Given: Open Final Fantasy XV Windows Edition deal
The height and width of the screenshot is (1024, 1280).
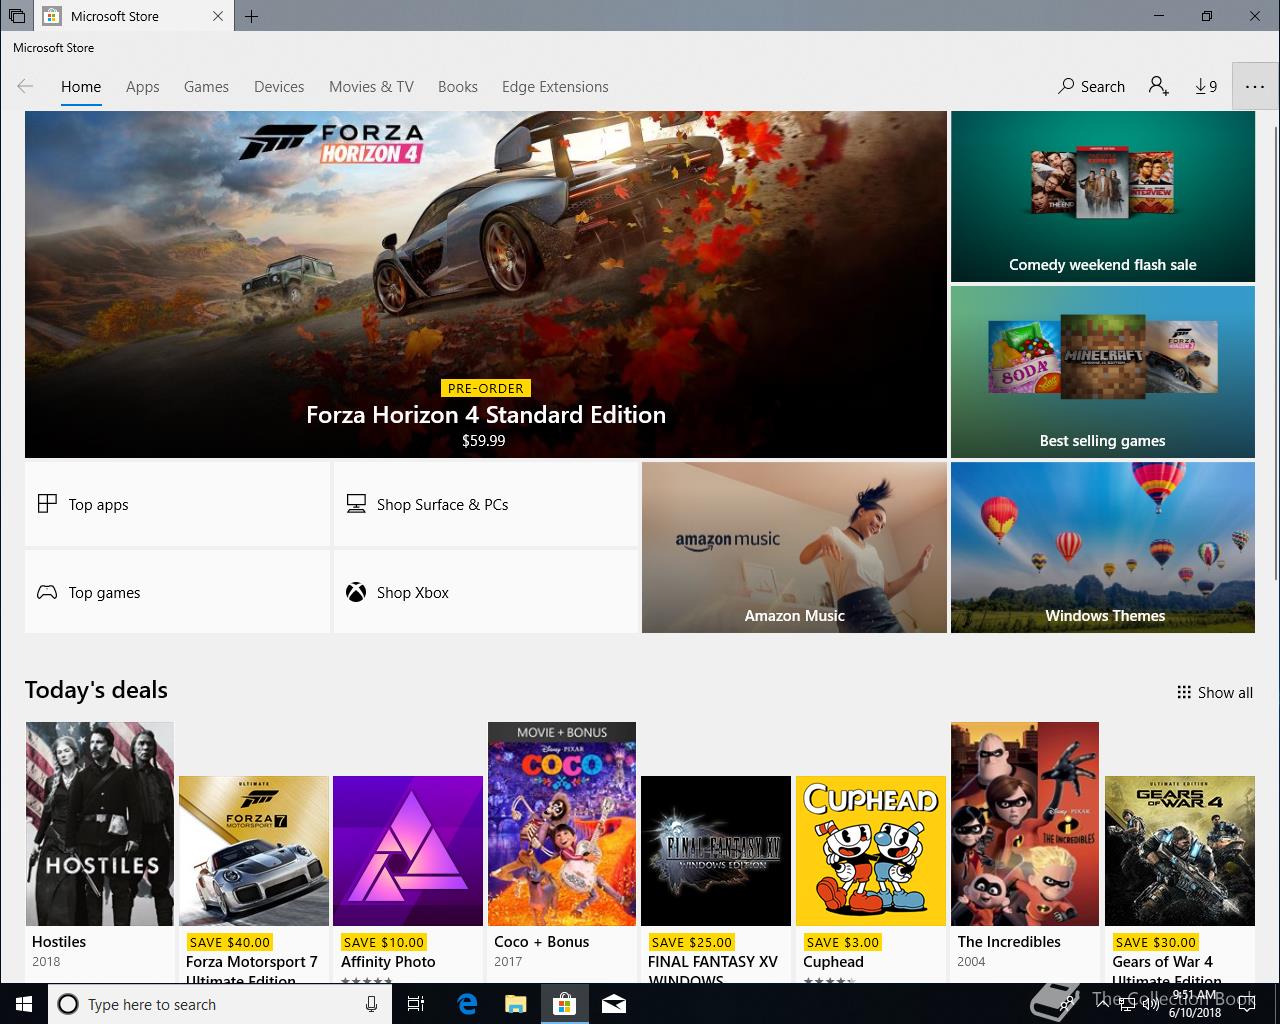Looking at the screenshot, I should point(716,879).
